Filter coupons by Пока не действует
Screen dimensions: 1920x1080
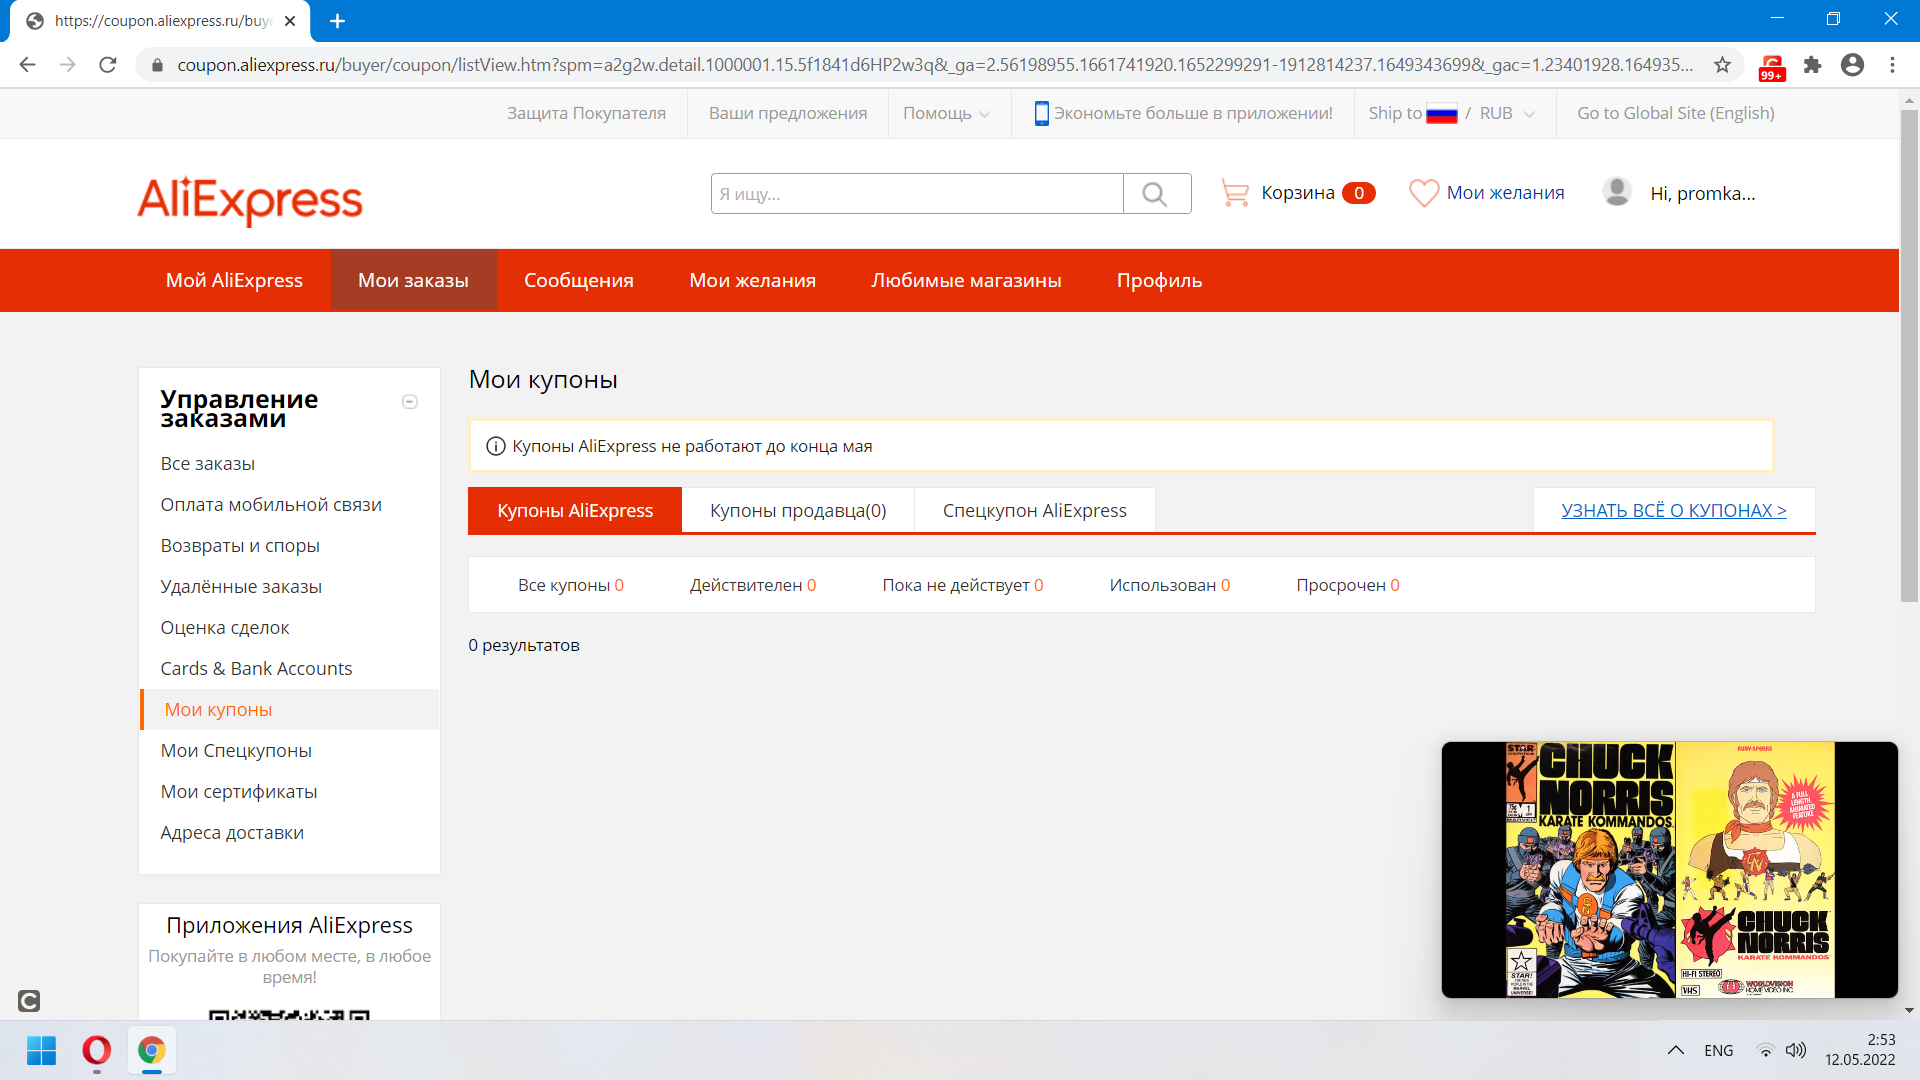tap(963, 585)
